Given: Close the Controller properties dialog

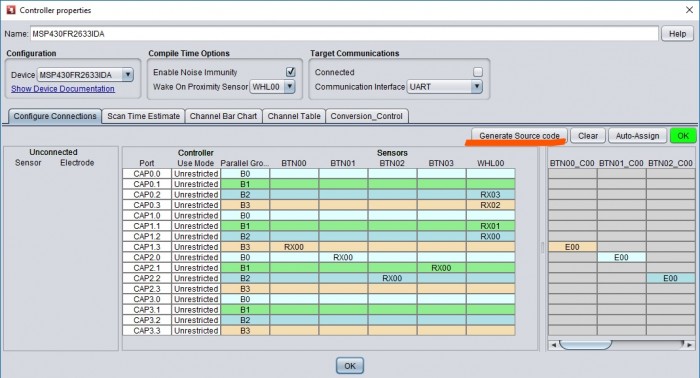Looking at the screenshot, I should 689,10.
